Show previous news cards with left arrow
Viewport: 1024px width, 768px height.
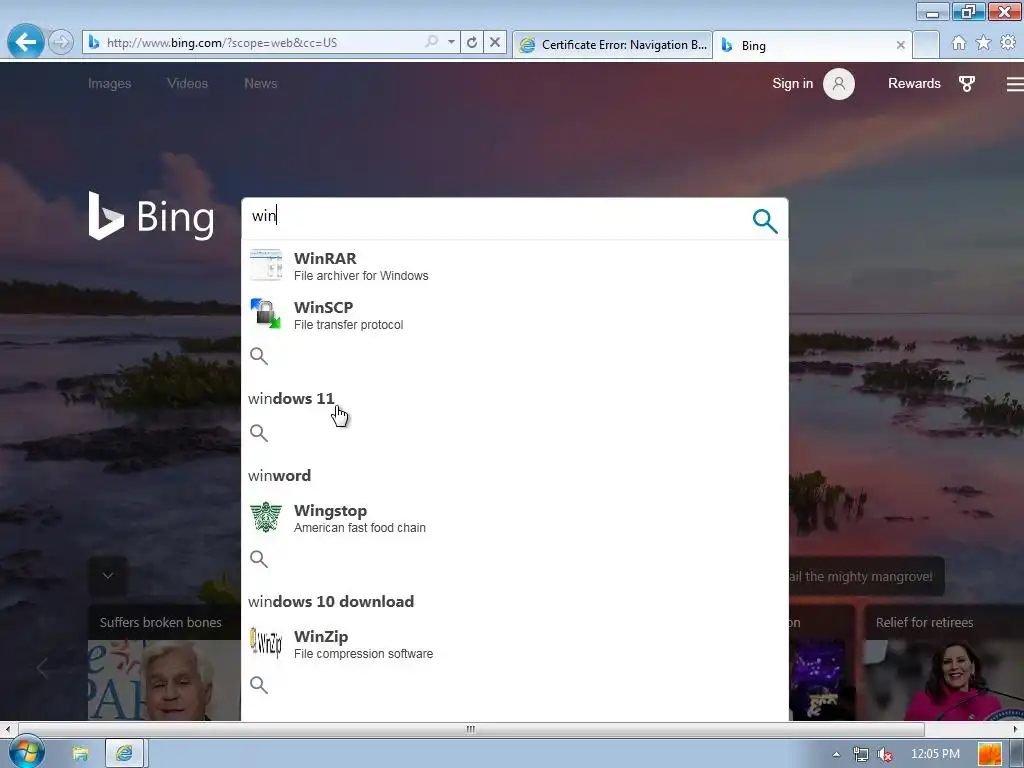pos(42,667)
